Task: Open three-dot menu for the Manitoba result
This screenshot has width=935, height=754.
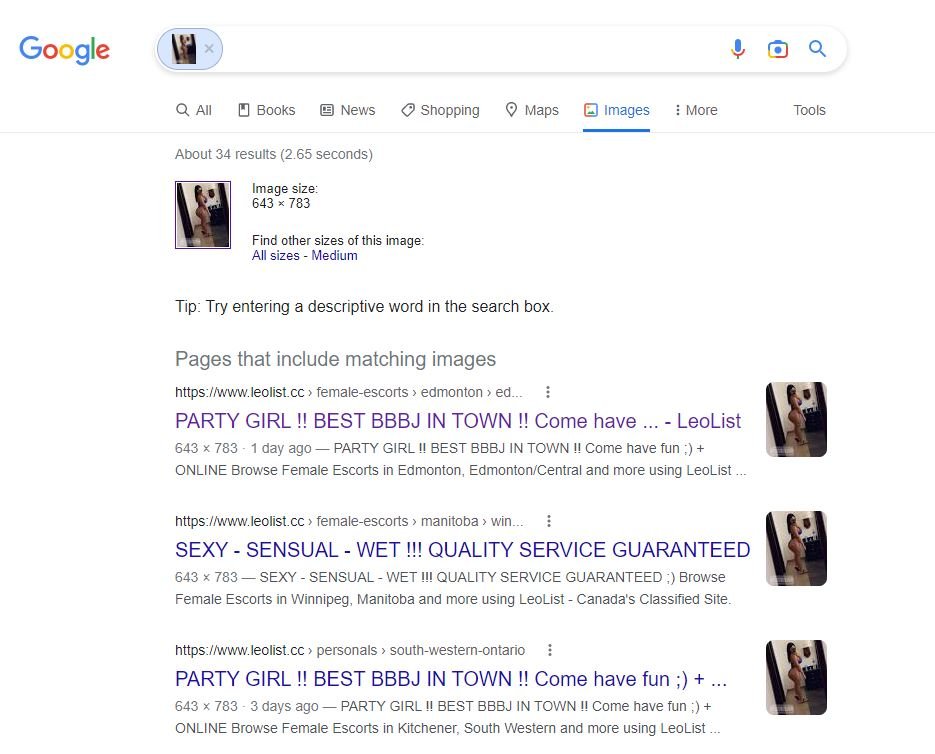Action: pyautogui.click(x=549, y=521)
